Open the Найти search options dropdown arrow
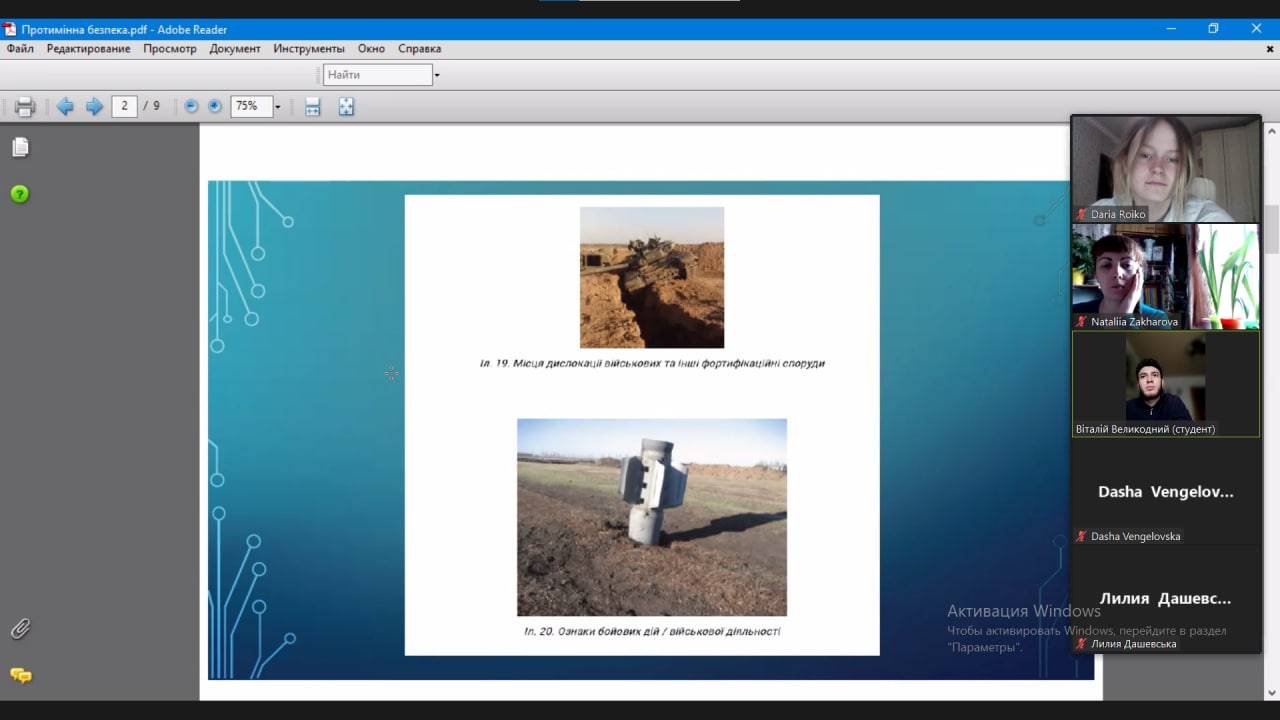Viewport: 1280px width, 720px height. [x=437, y=75]
